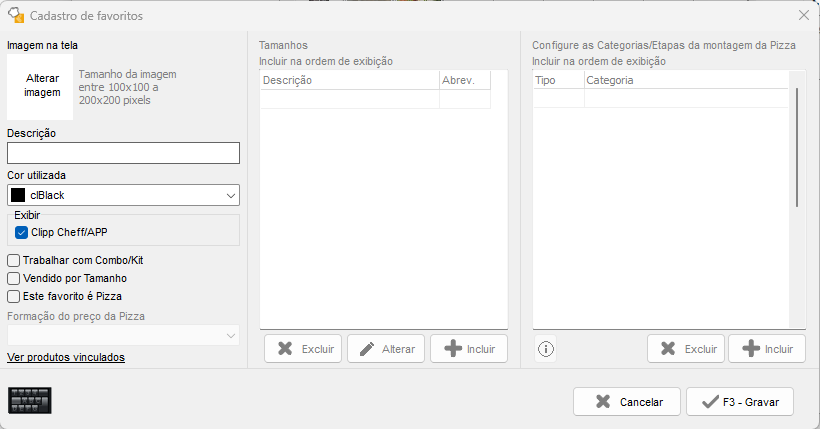Disable the Clipp Cheff/APP checkbox
The image size is (820, 429).
pyautogui.click(x=22, y=232)
